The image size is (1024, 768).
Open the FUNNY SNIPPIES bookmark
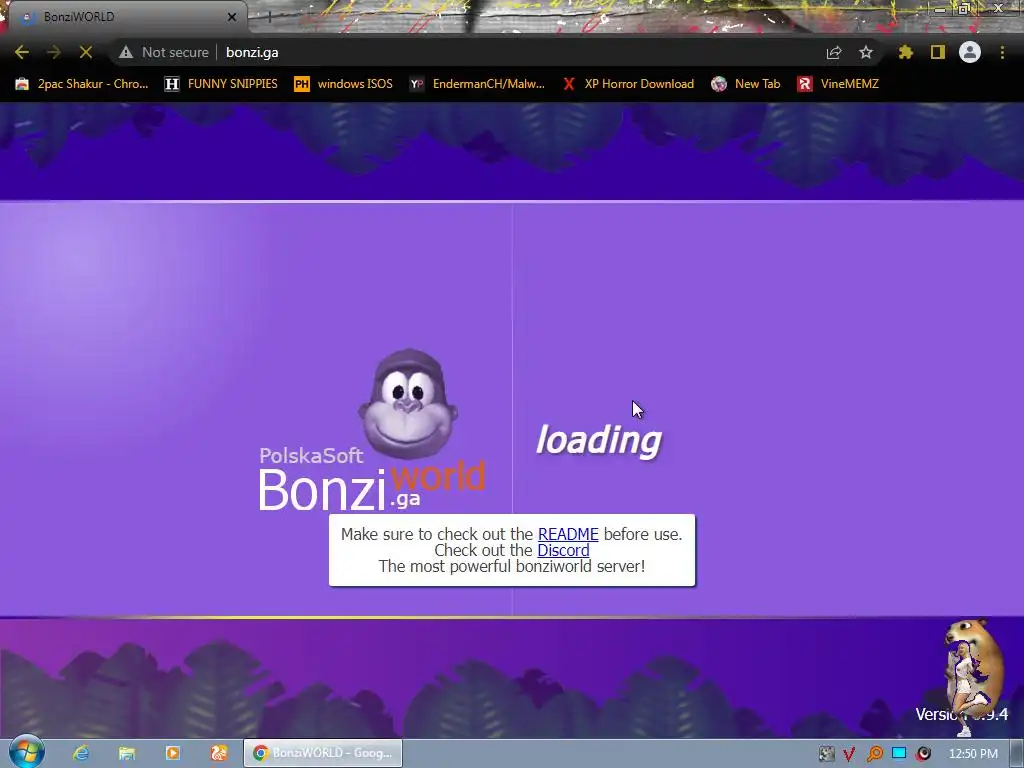tap(221, 84)
